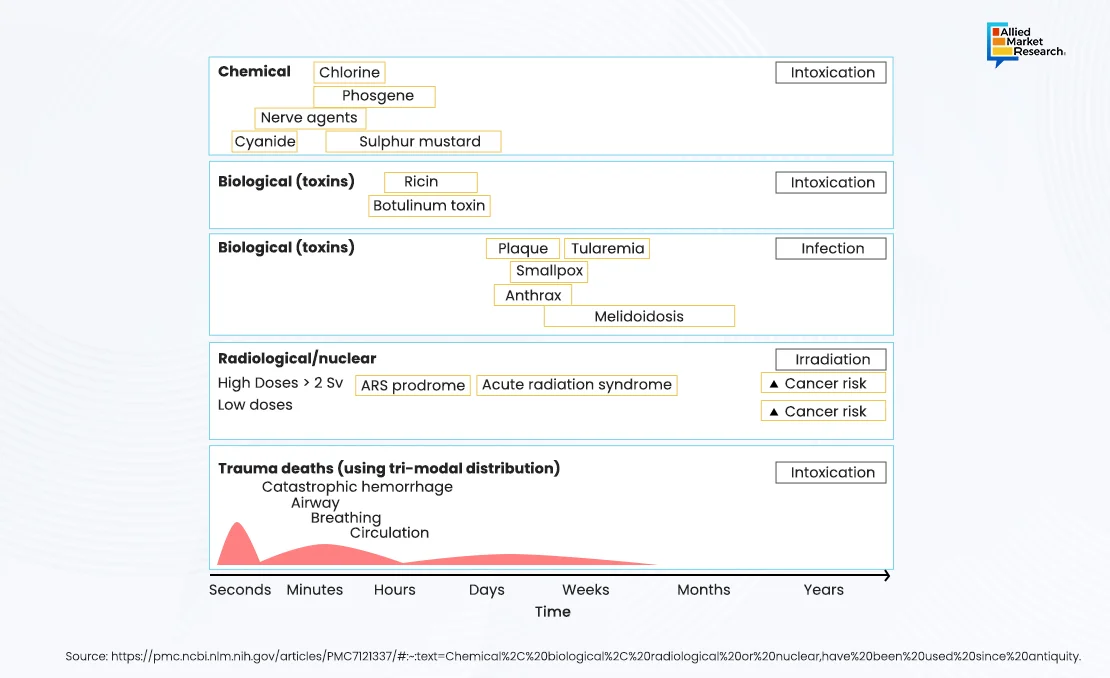This screenshot has height=678, width=1110.
Task: Select the Nerve agents box
Action: (309, 118)
